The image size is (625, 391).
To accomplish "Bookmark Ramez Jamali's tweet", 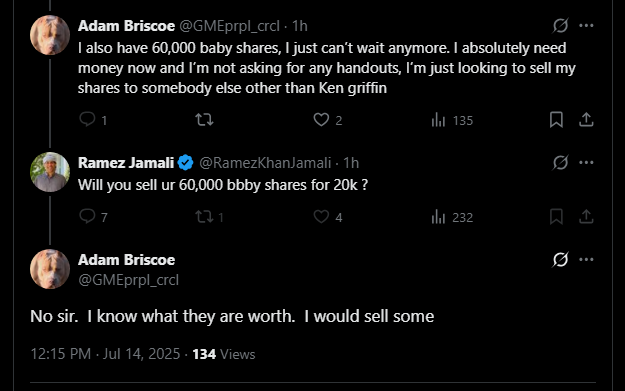I will click(556, 217).
